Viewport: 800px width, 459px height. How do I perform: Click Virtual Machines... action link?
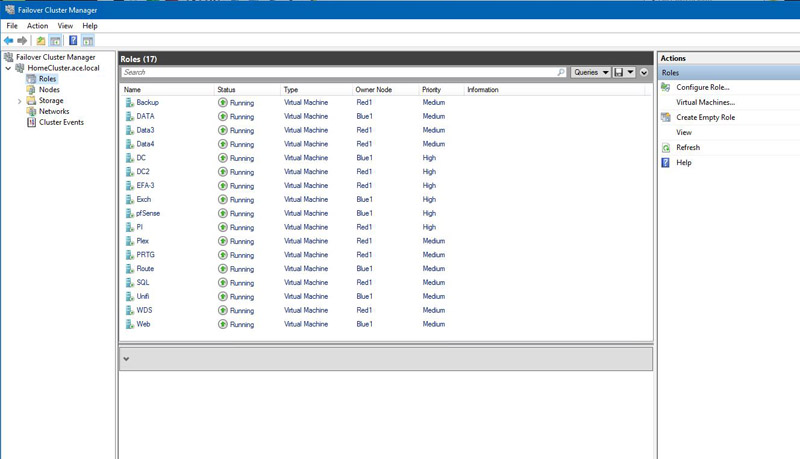click(x=706, y=103)
